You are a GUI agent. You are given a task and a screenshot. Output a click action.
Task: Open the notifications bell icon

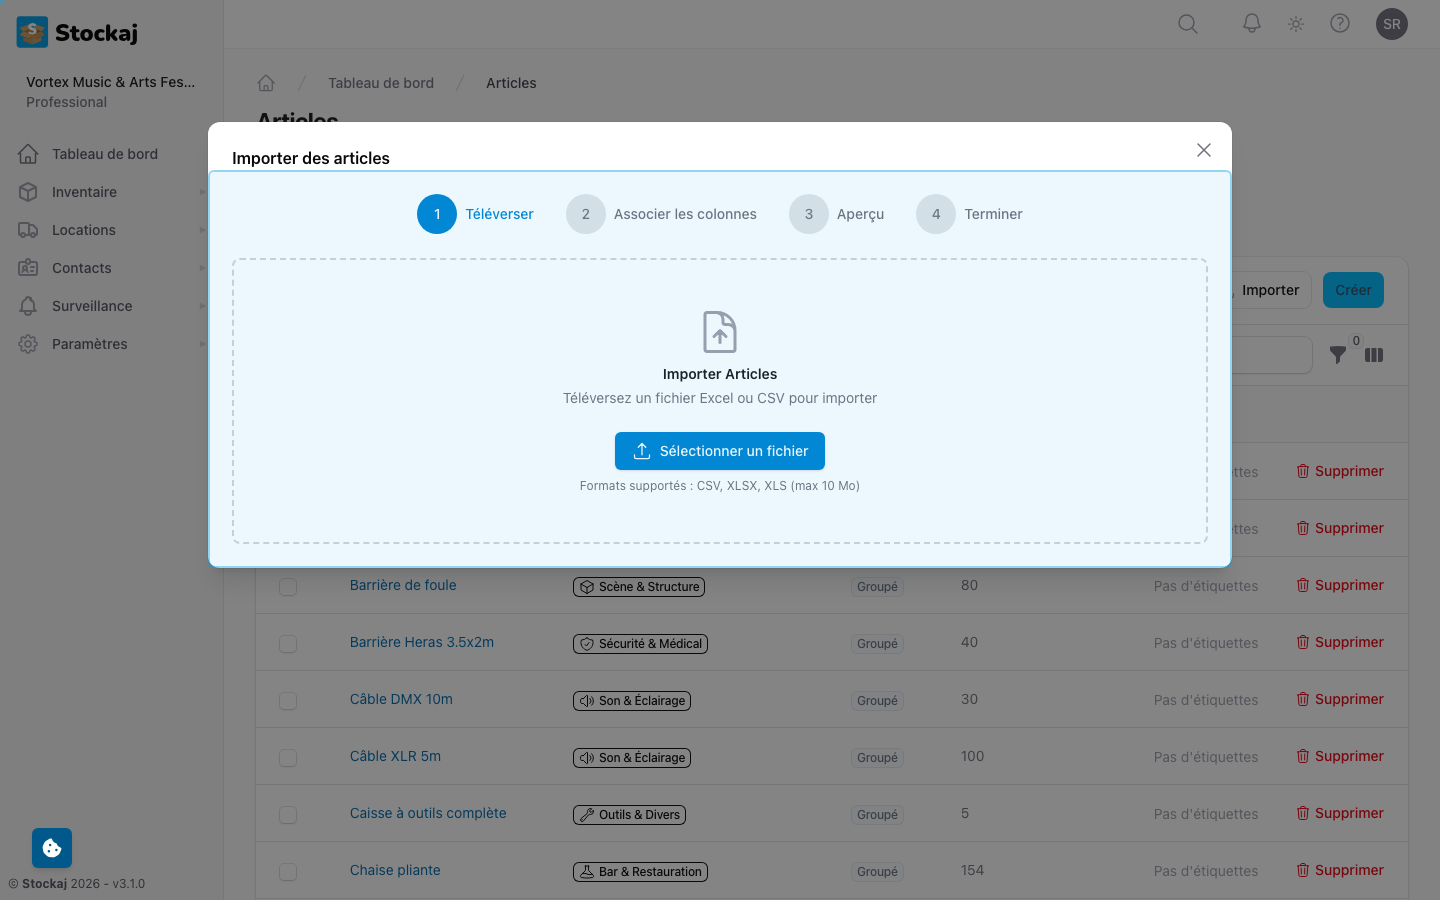point(1251,24)
